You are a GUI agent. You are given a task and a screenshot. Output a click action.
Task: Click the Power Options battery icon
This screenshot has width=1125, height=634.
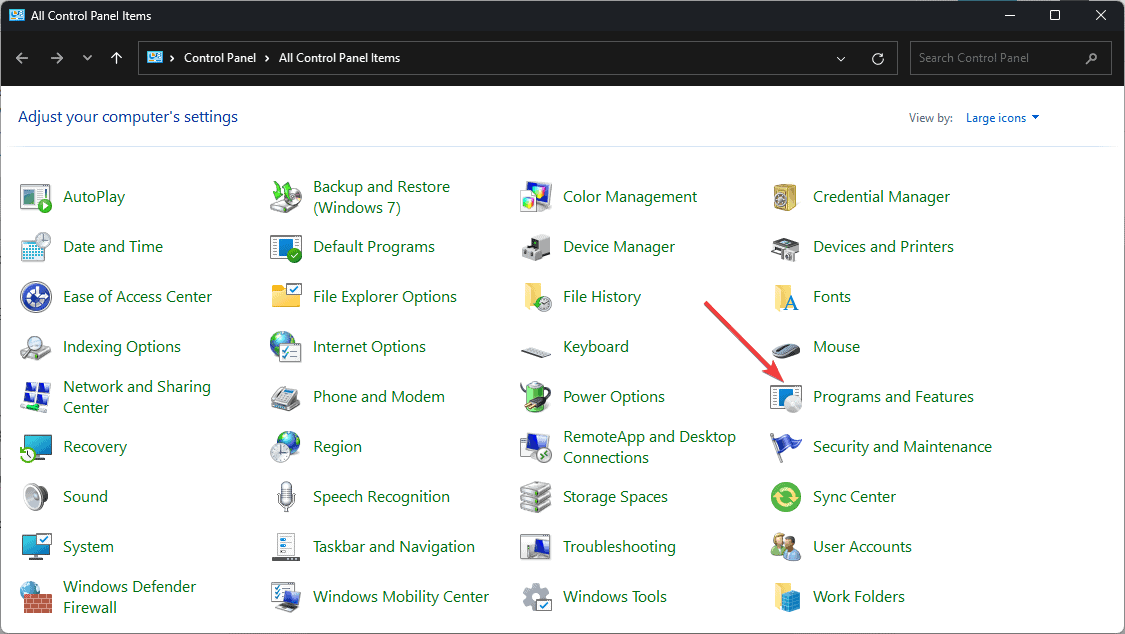(535, 397)
